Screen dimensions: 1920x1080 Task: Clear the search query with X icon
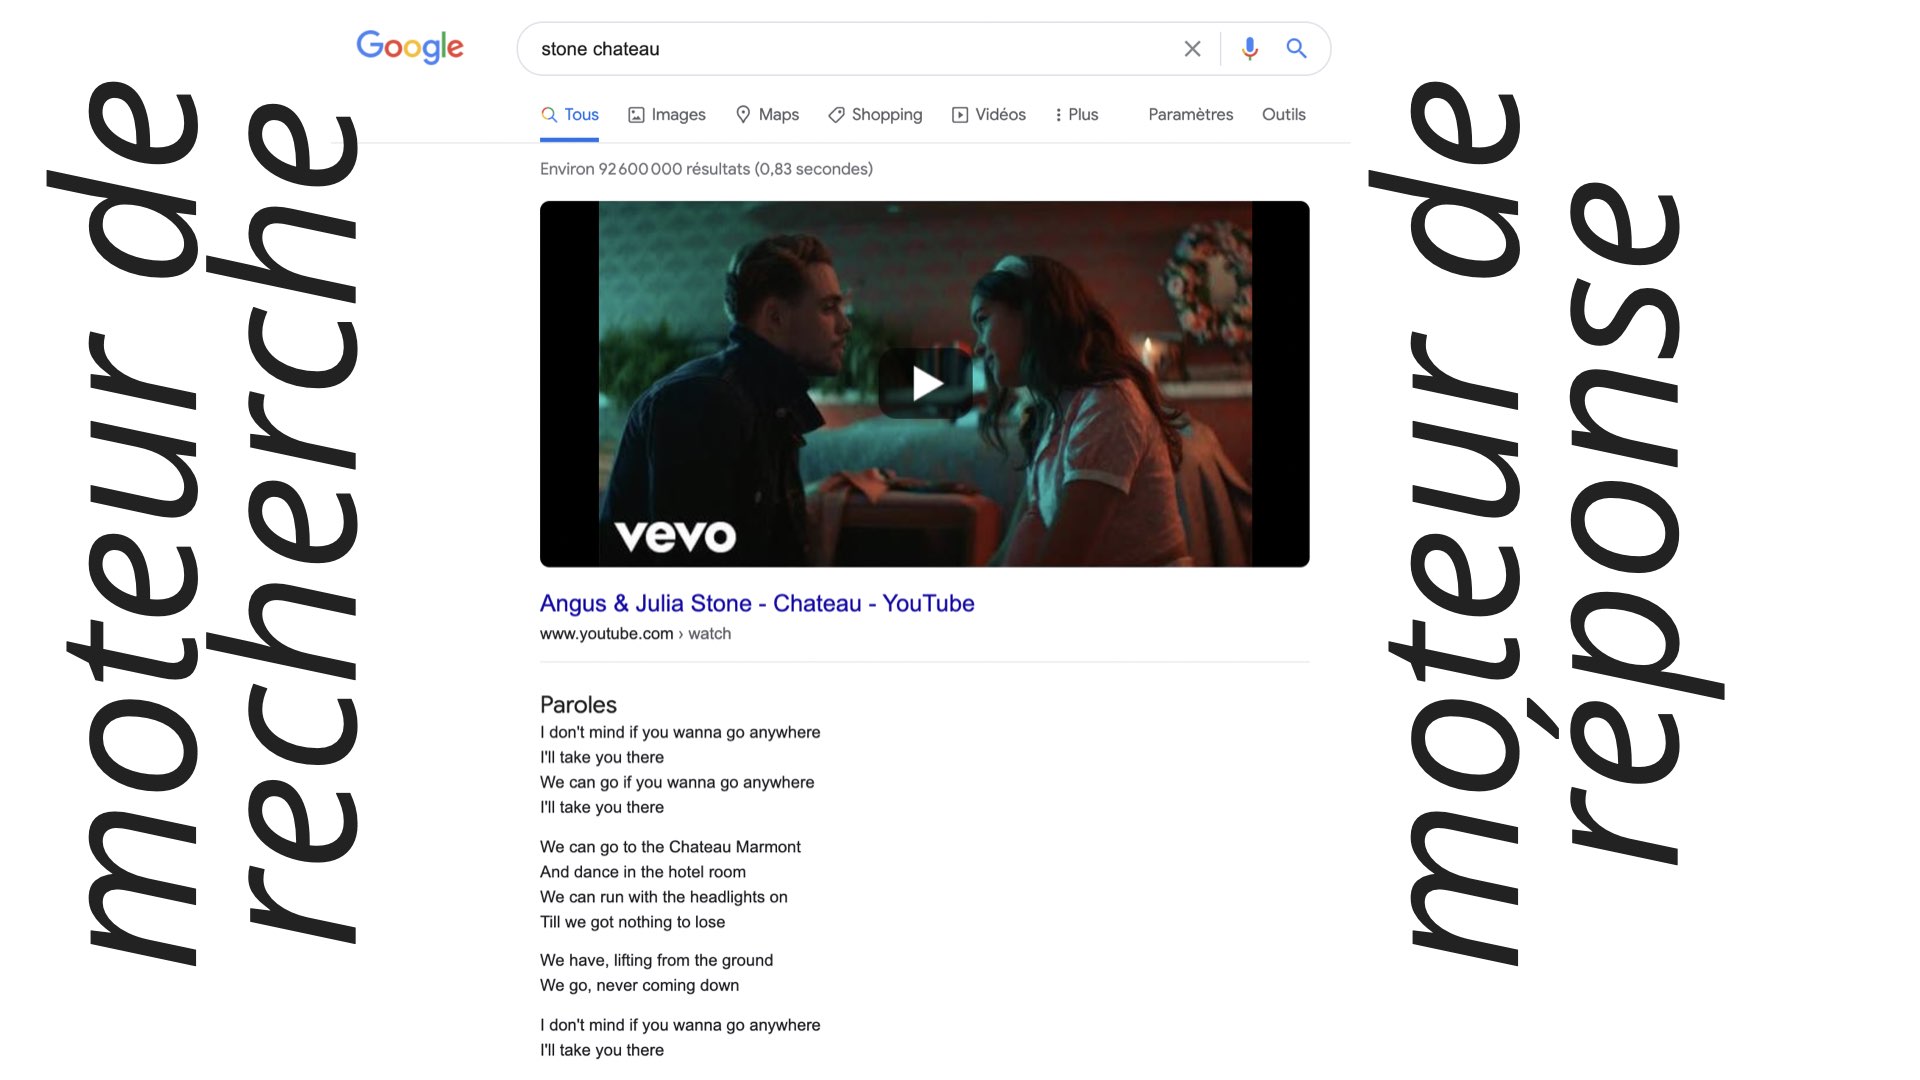click(1192, 49)
